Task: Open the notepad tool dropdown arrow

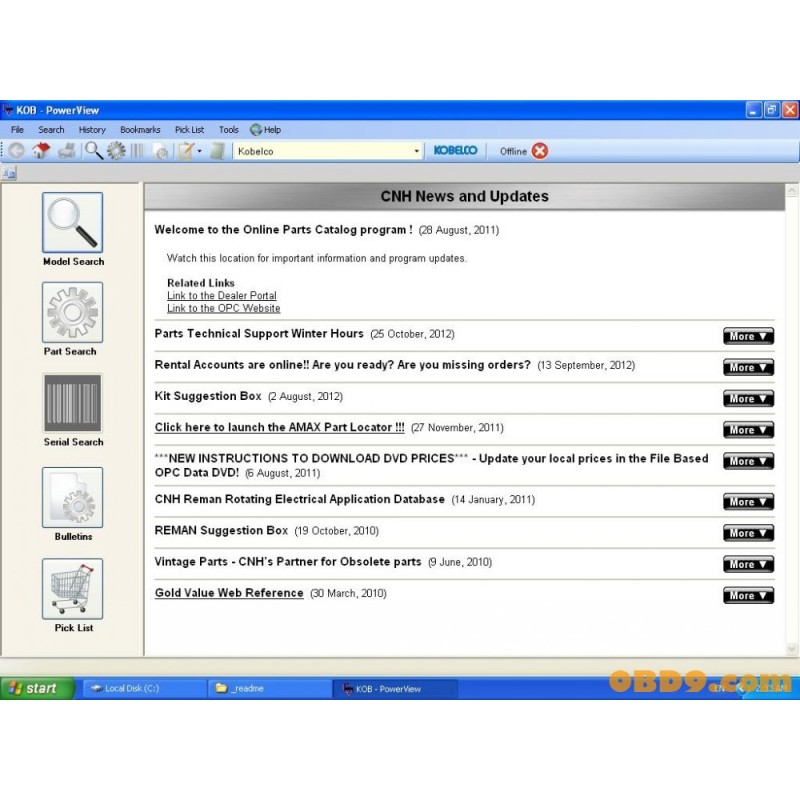Action: pyautogui.click(x=199, y=151)
